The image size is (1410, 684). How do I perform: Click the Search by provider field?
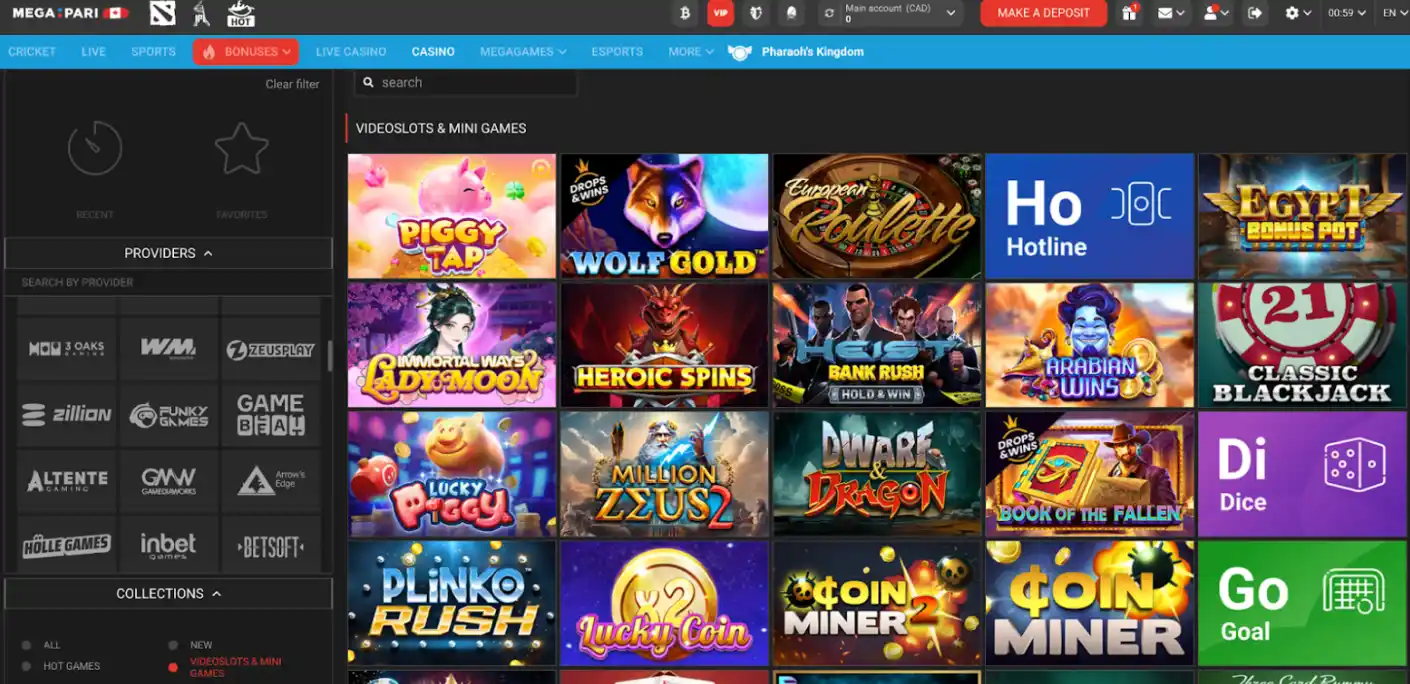tap(168, 282)
